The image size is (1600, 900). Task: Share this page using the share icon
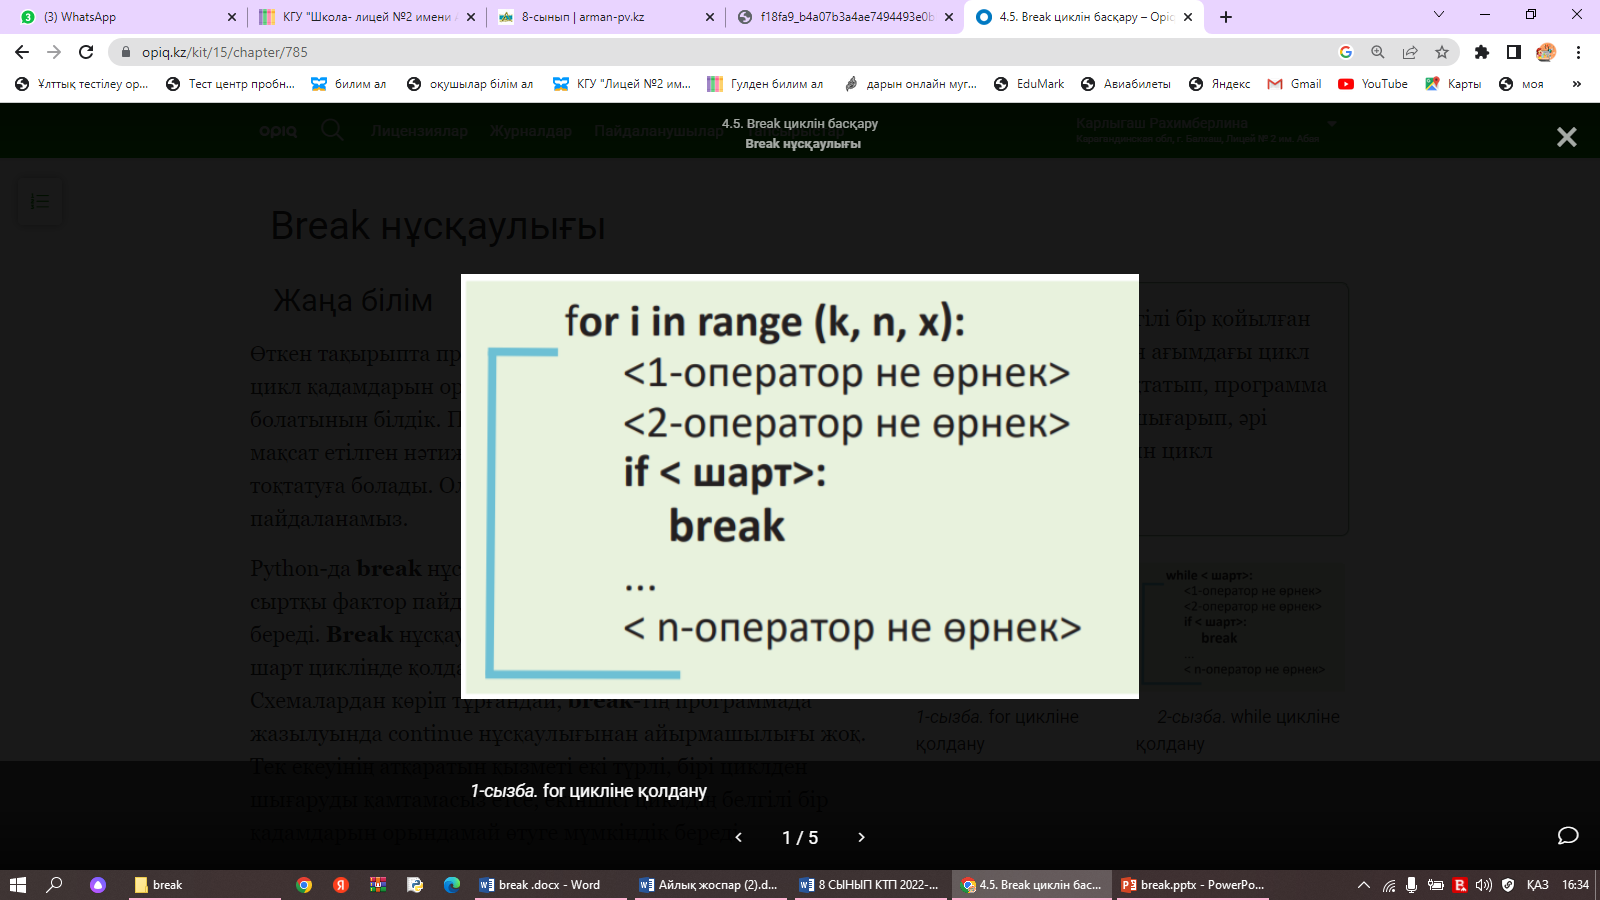(x=1410, y=52)
